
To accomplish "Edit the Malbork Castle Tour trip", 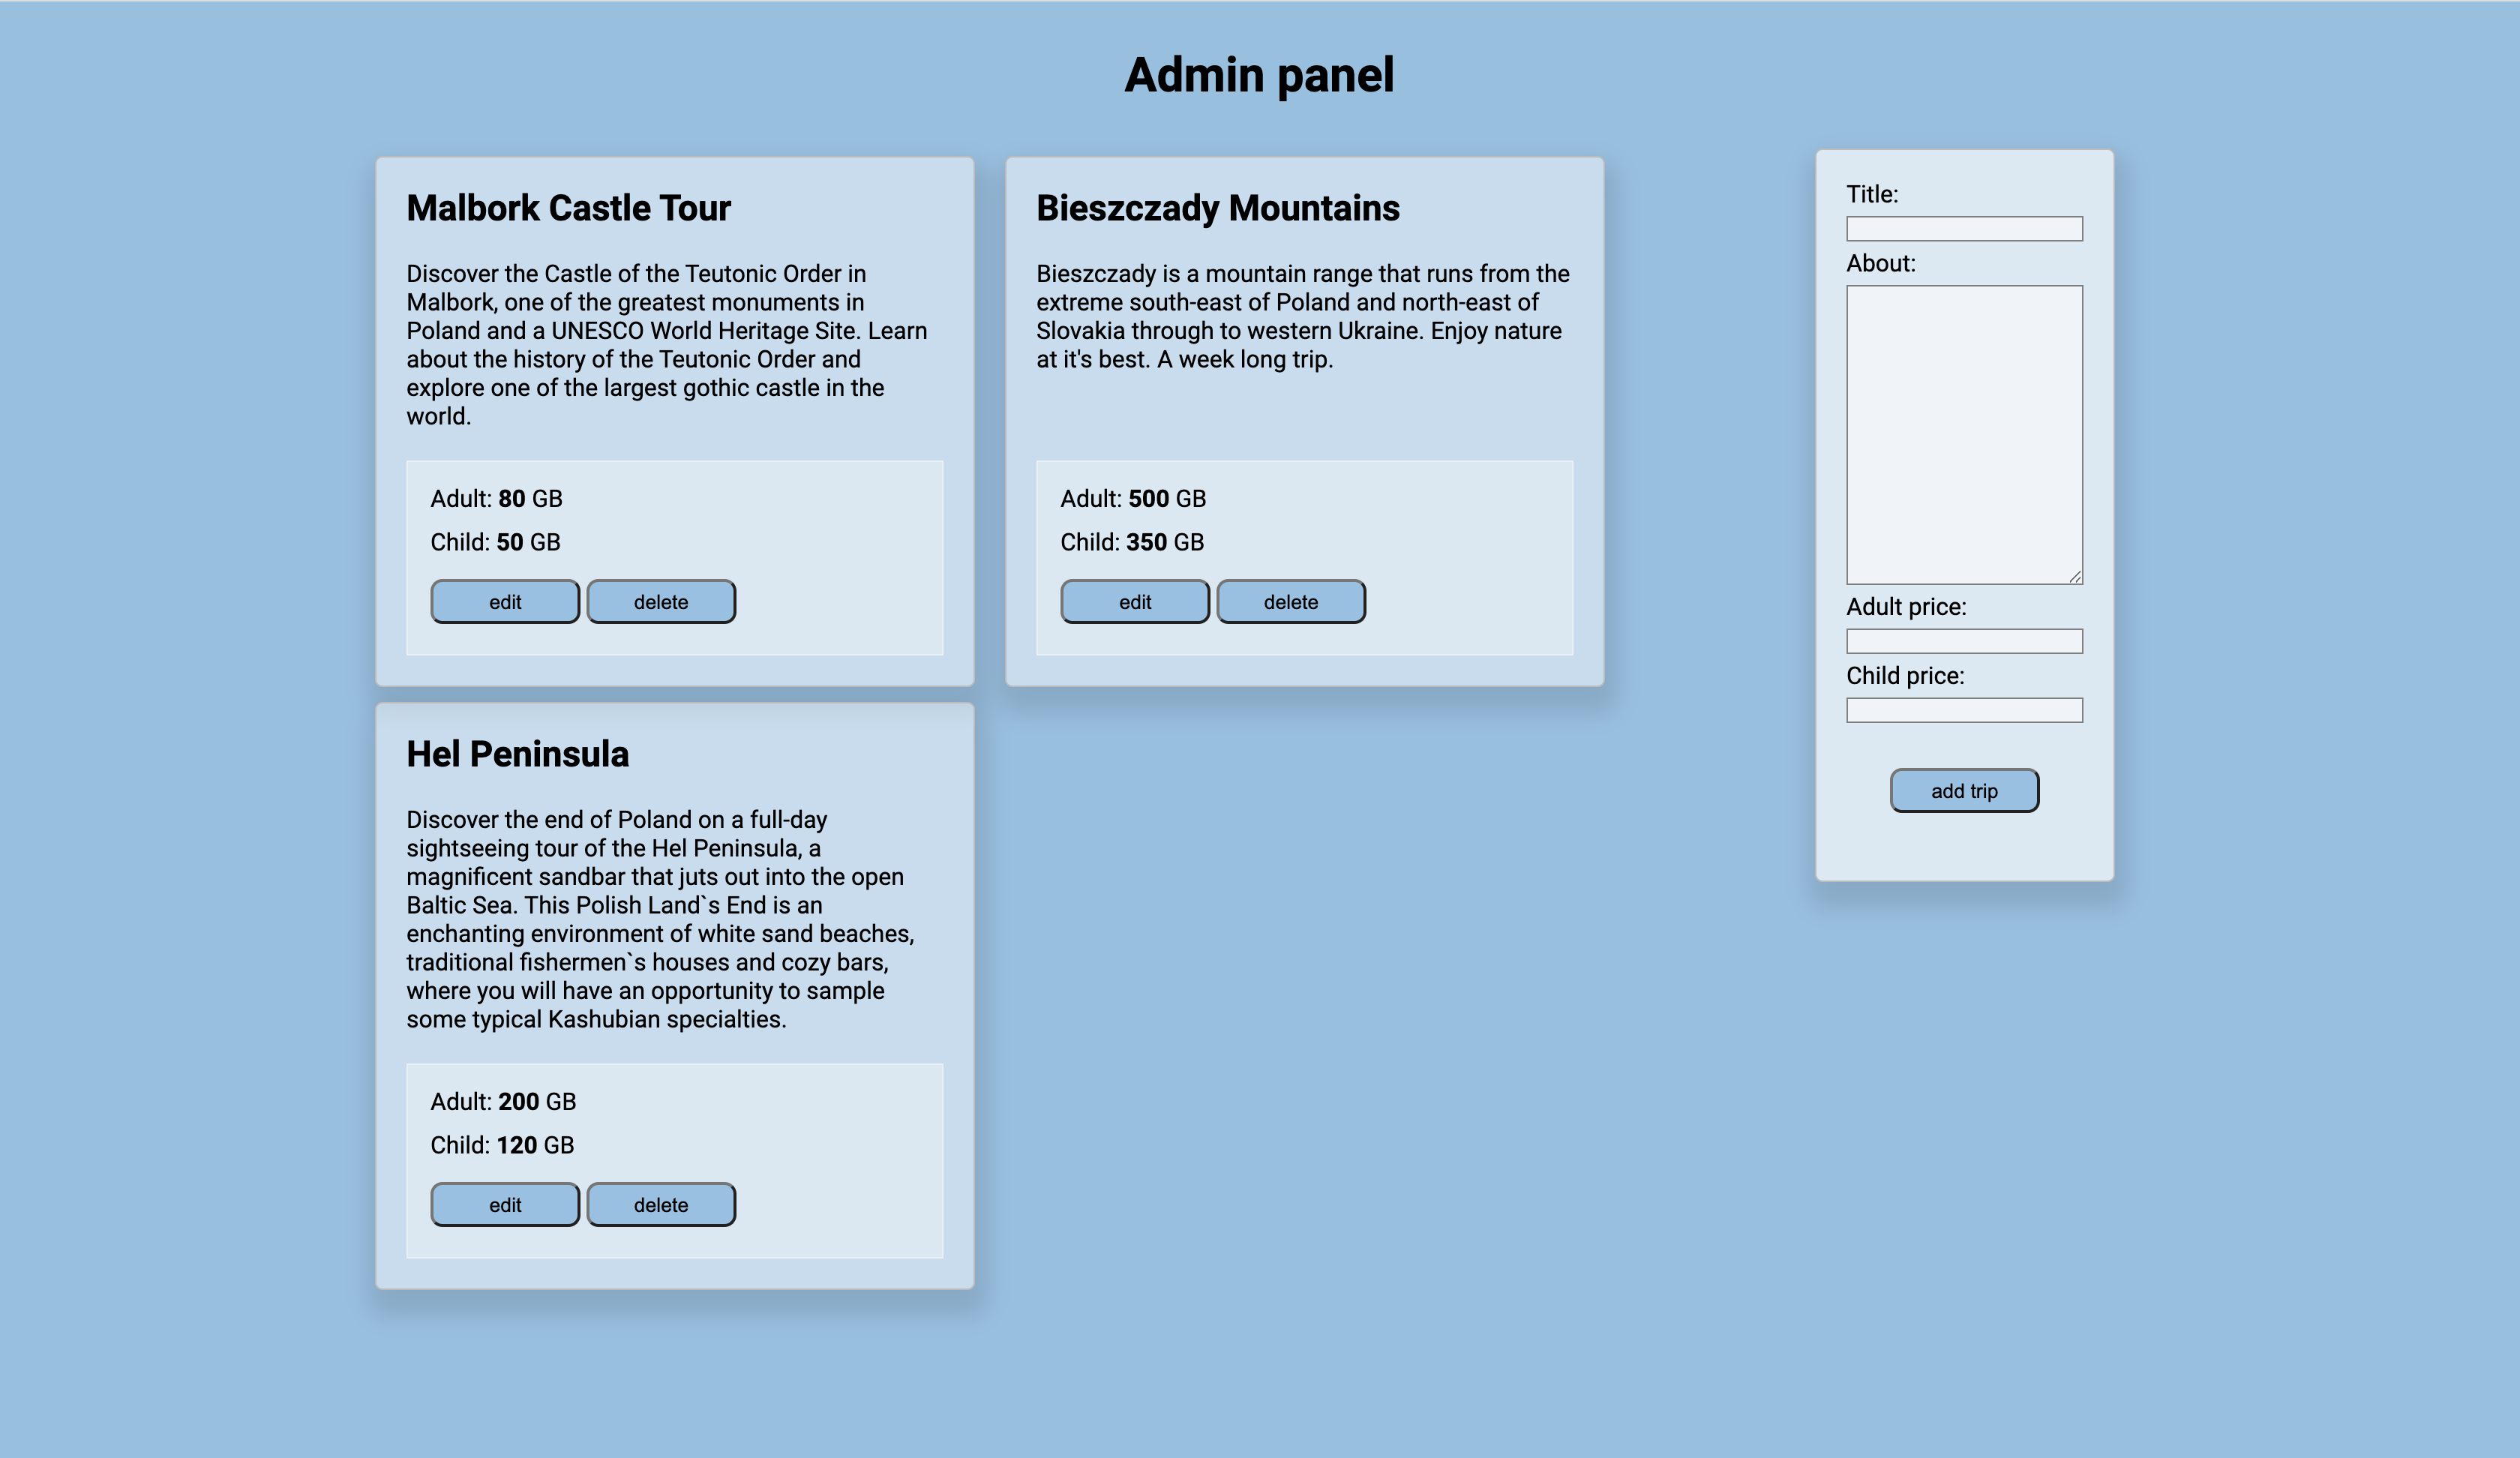I will [x=505, y=602].
